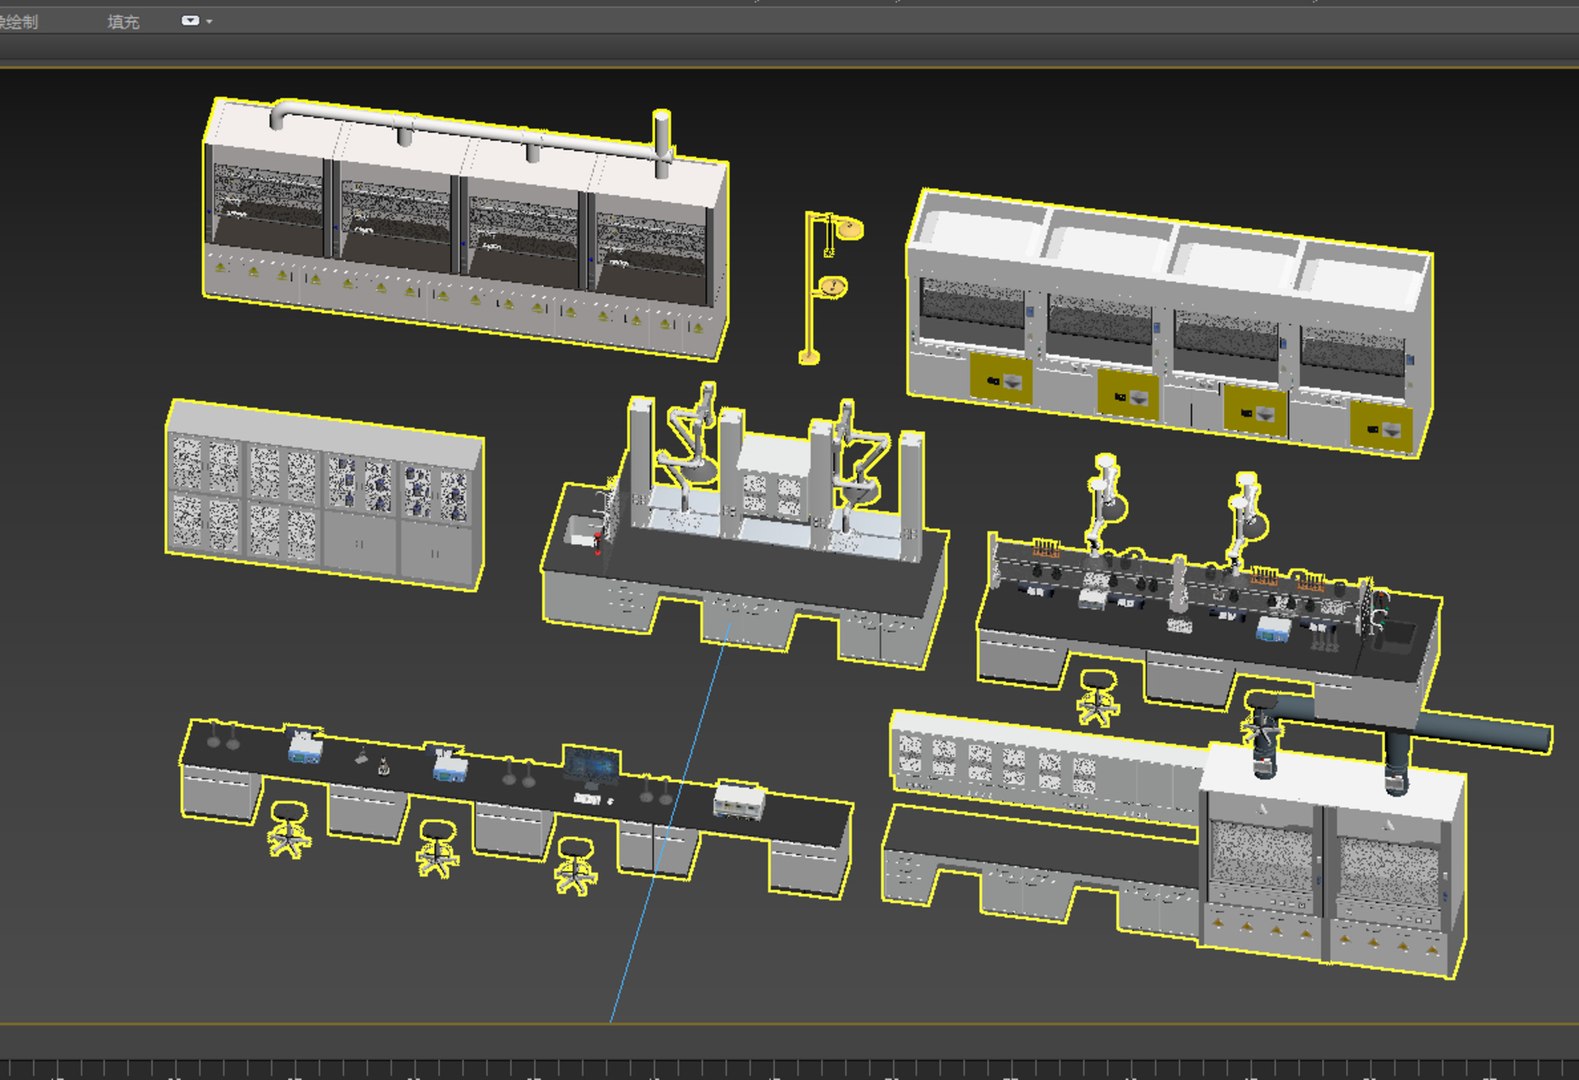This screenshot has width=1579, height=1080.
Task: Click the white ribbon toggle button beside 填充
Action: pos(190,20)
